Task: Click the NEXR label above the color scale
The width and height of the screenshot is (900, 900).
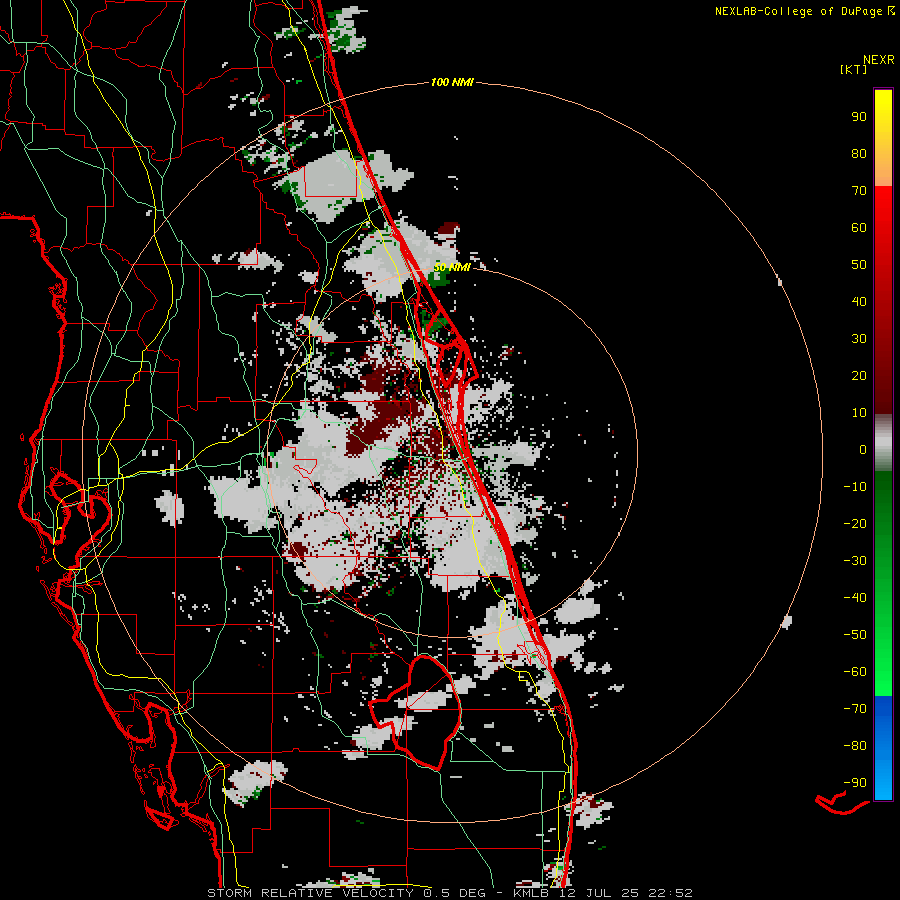Action: tap(879, 60)
